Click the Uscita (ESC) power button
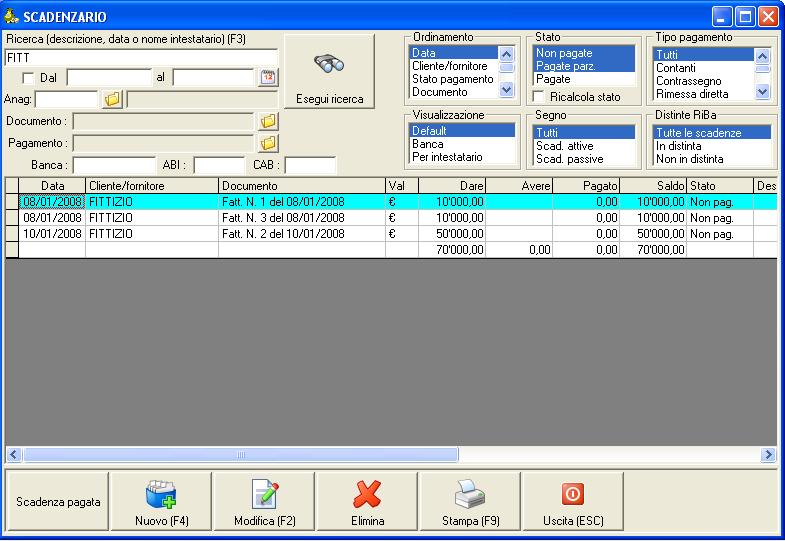This screenshot has height=541, width=785. click(x=573, y=501)
